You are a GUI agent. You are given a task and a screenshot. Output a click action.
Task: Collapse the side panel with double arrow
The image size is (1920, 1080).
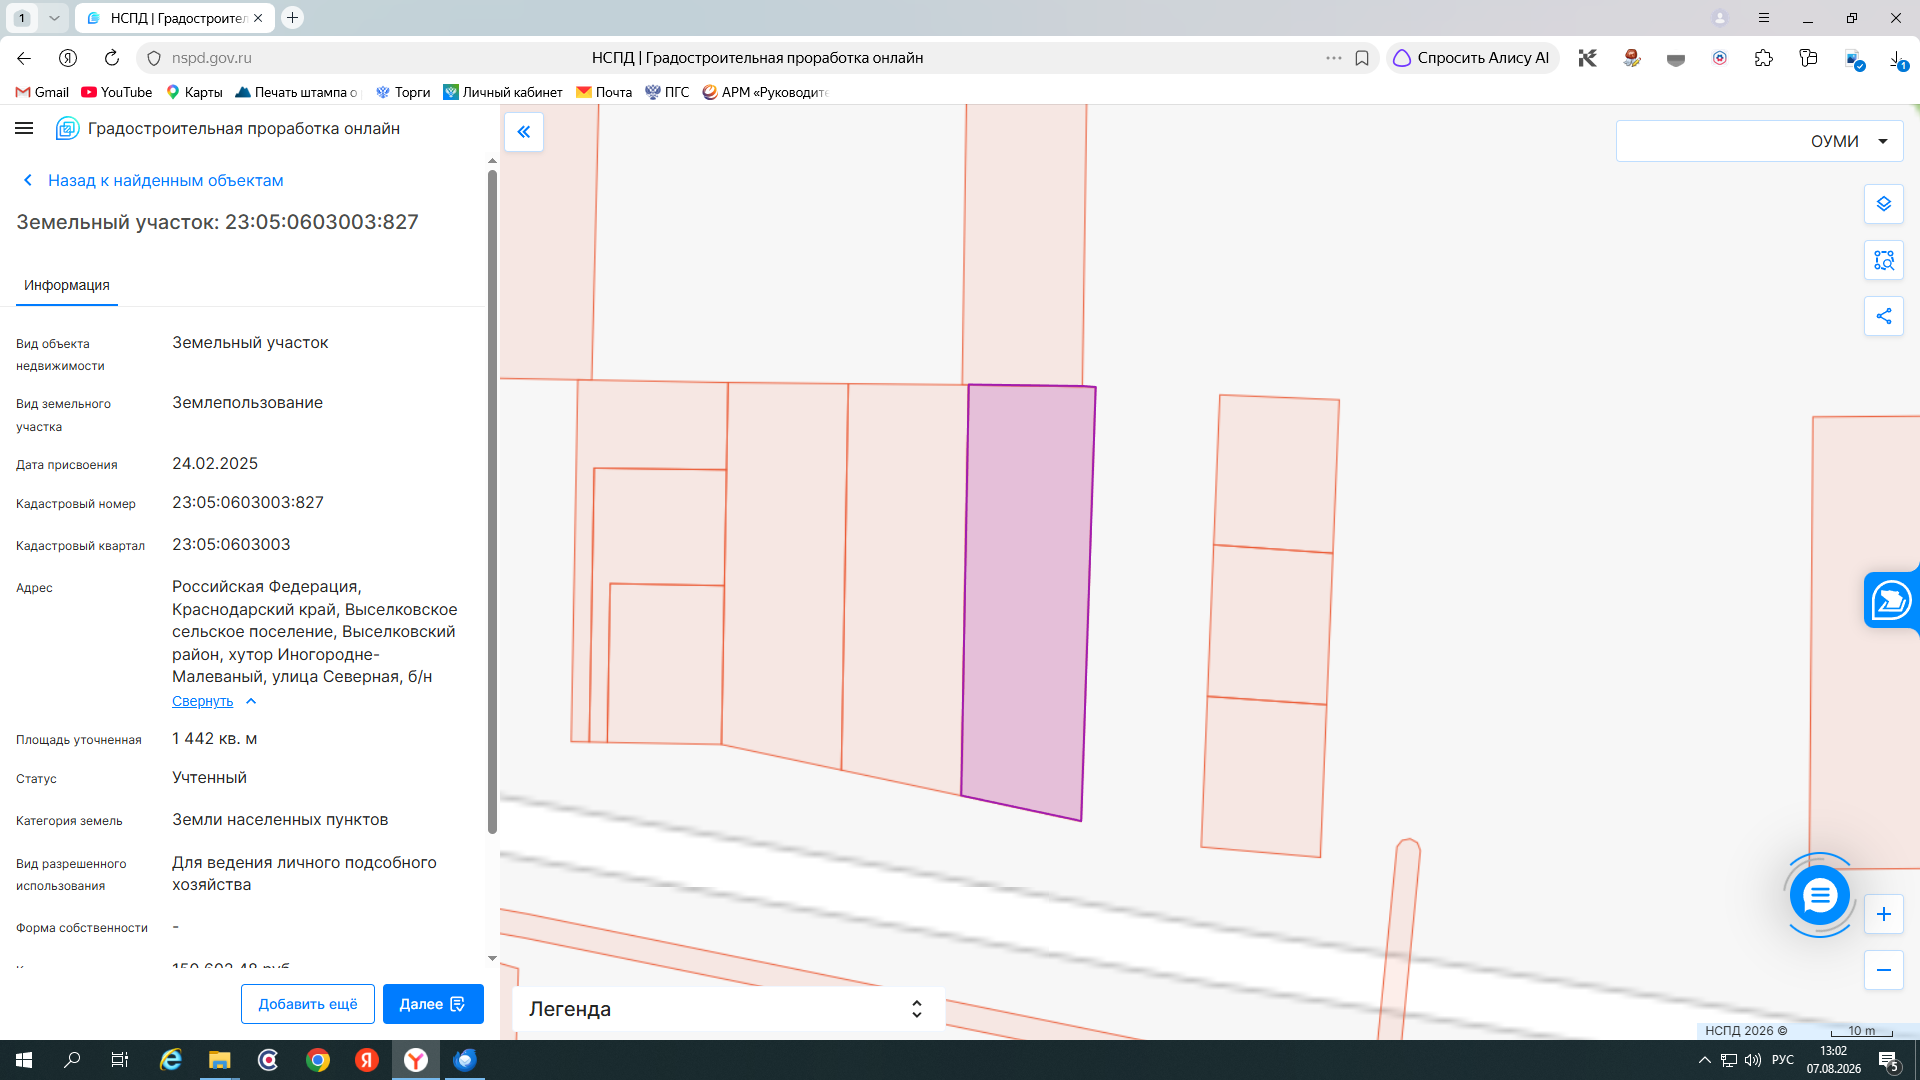pos(524,132)
